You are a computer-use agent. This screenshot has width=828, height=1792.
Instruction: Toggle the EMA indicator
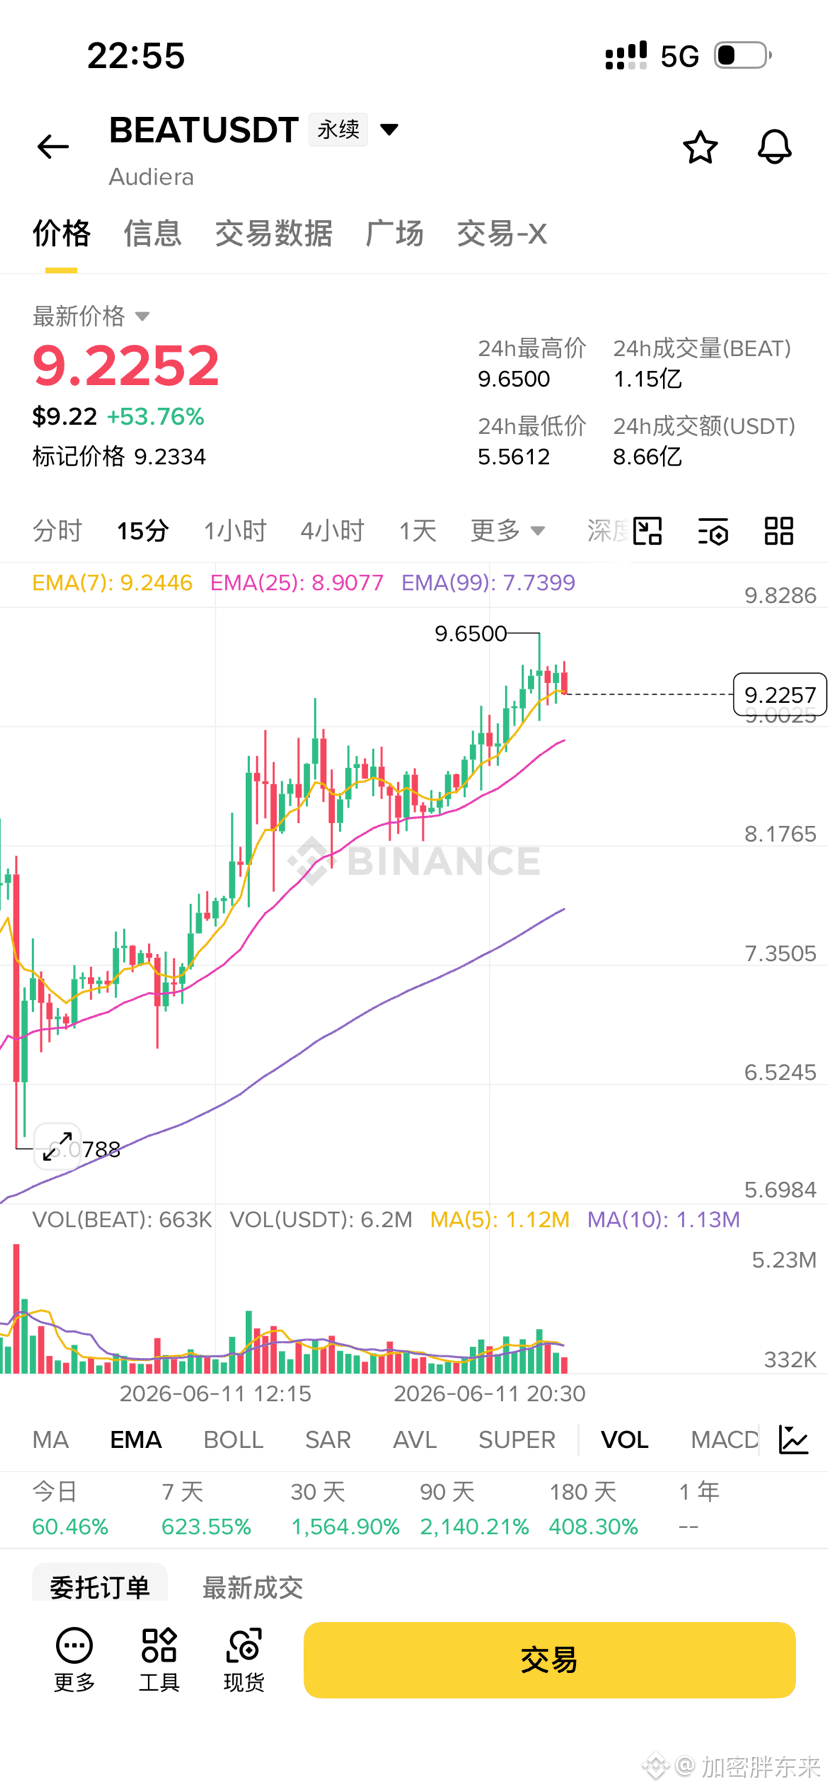point(136,1440)
